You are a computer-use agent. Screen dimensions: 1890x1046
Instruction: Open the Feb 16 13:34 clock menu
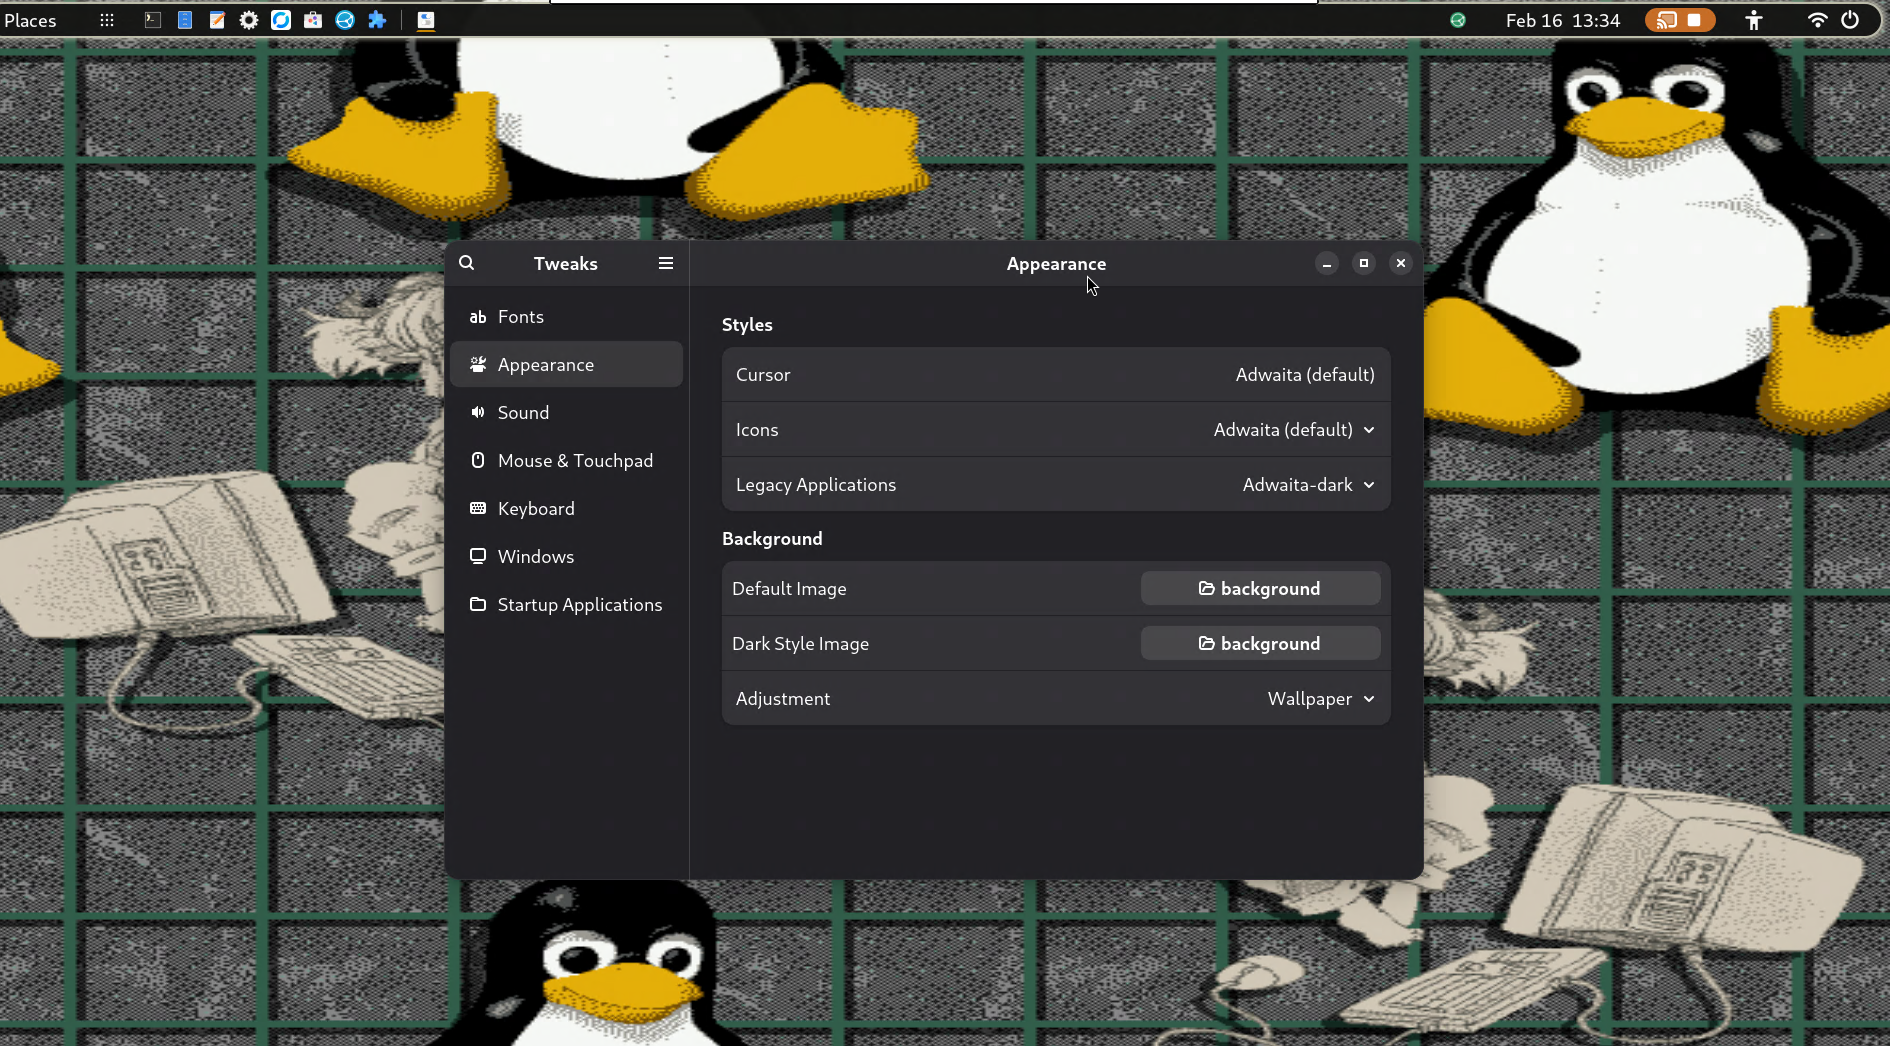point(1563,20)
